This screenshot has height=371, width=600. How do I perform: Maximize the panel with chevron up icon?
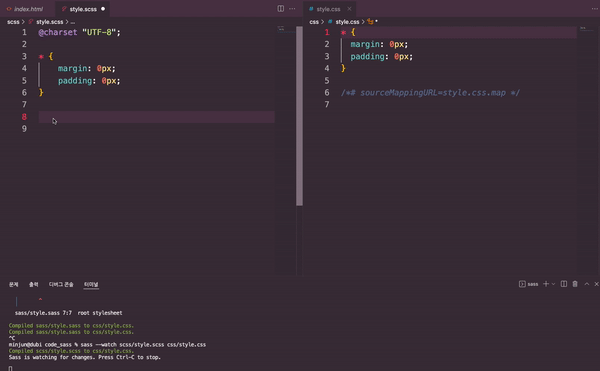[x=587, y=284]
